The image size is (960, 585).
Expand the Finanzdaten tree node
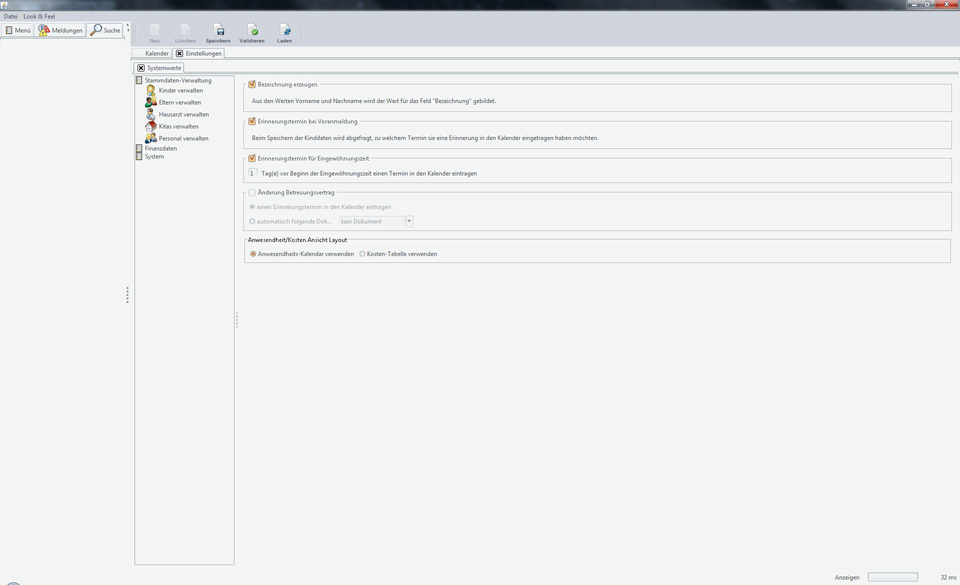click(139, 148)
